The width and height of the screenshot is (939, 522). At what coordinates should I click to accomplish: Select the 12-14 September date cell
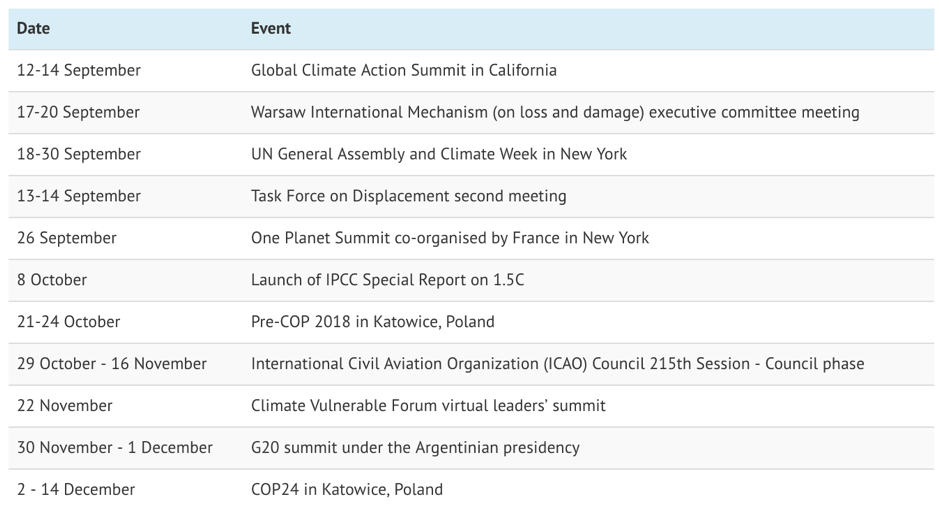pos(79,70)
